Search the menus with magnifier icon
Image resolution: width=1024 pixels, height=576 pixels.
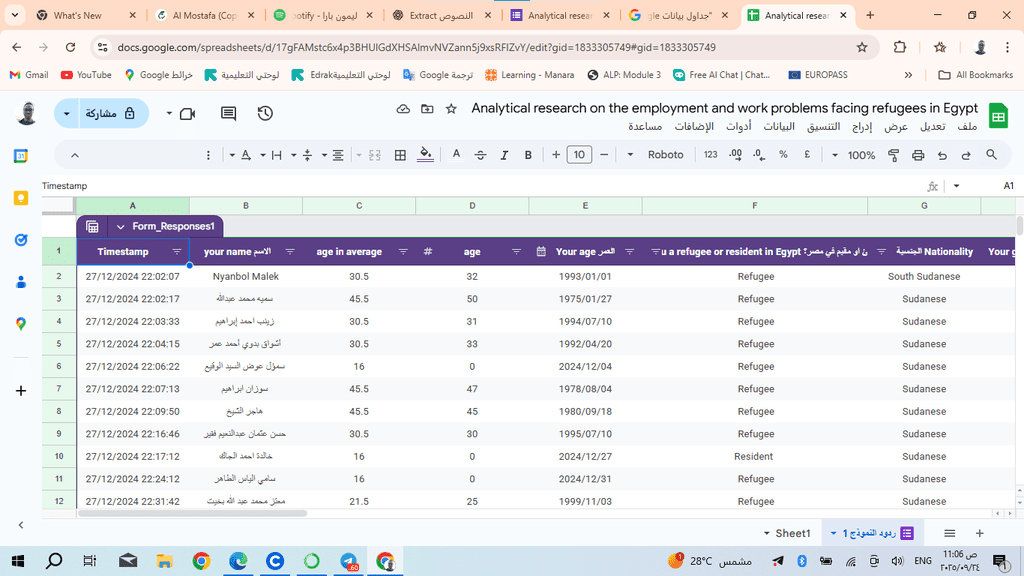pos(992,155)
